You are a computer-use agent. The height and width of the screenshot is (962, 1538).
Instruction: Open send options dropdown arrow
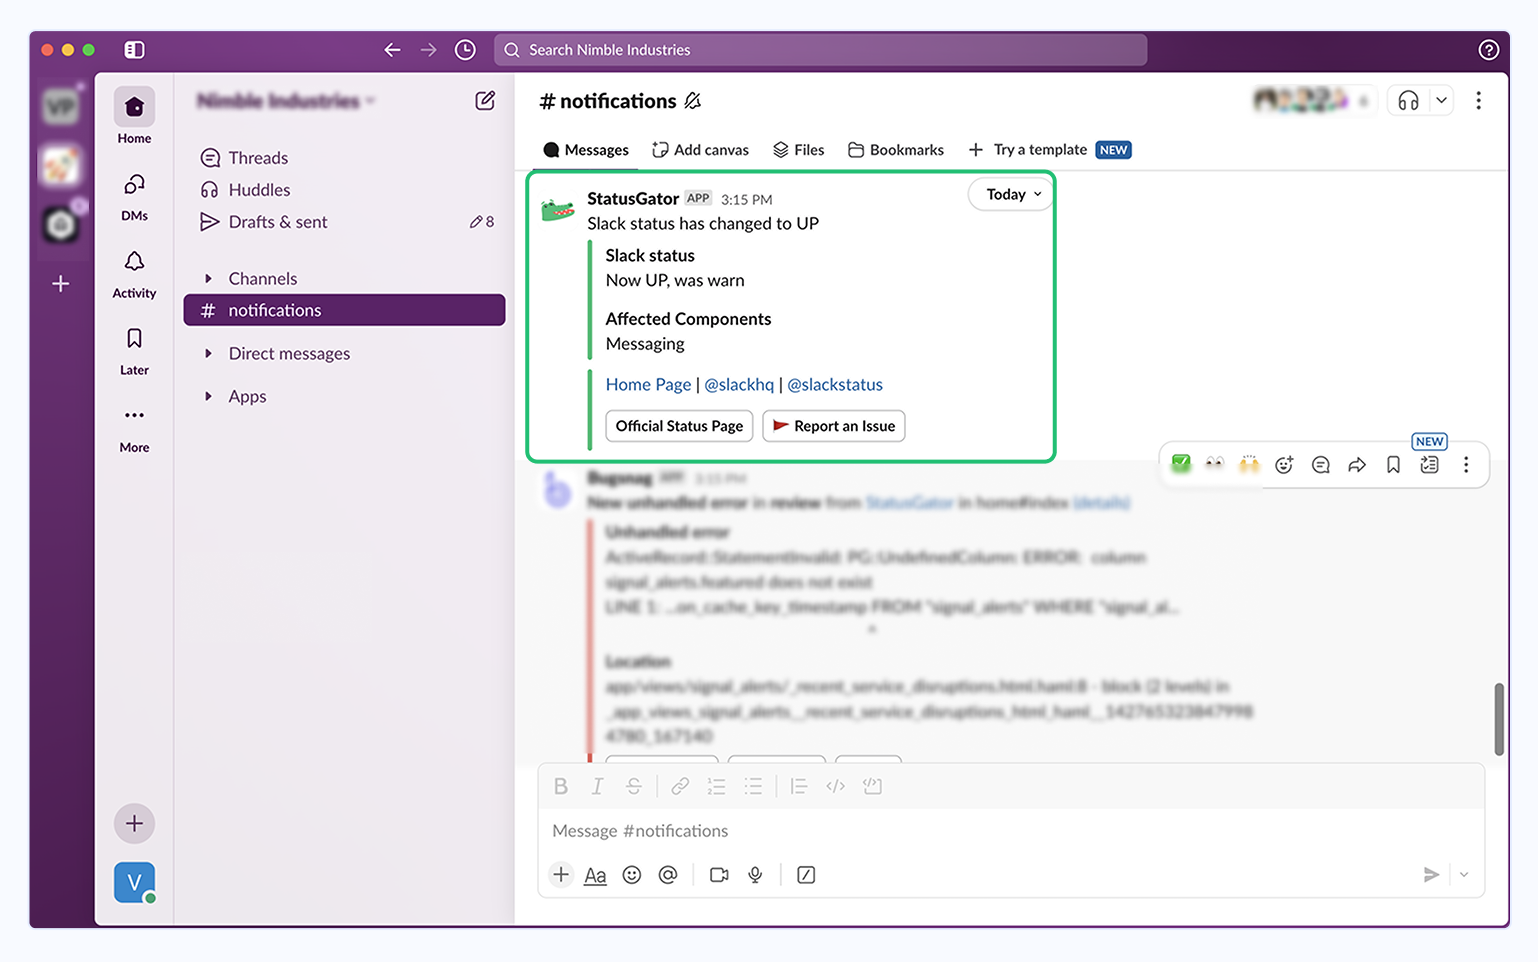pyautogui.click(x=1464, y=875)
